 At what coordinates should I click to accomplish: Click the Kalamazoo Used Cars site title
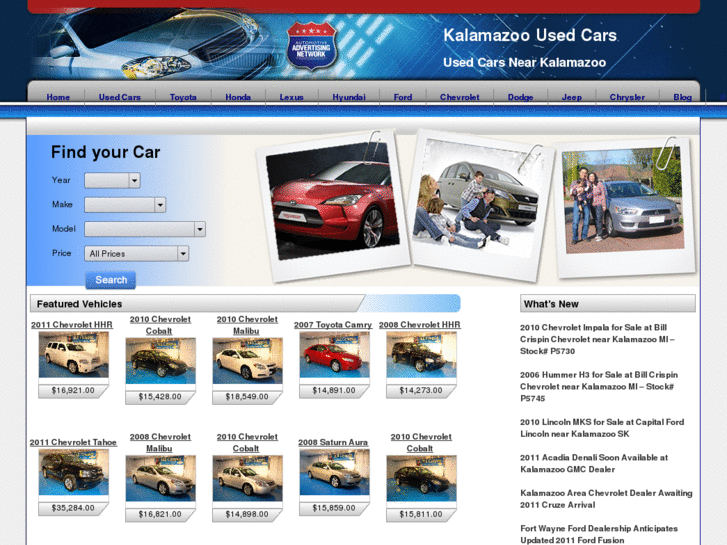(x=530, y=35)
